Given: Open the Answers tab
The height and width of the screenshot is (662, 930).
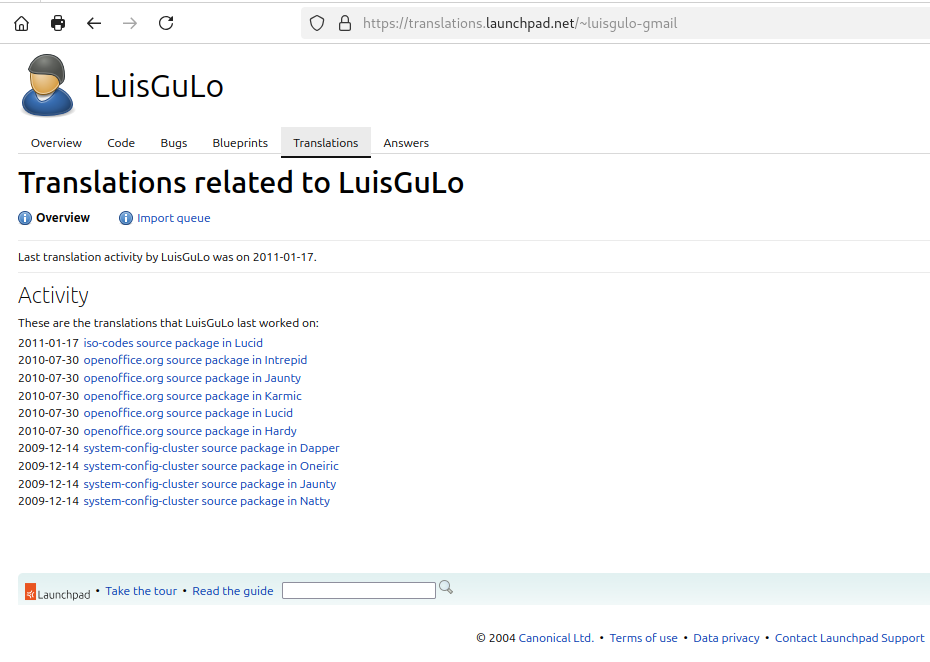Looking at the screenshot, I should [x=406, y=143].
